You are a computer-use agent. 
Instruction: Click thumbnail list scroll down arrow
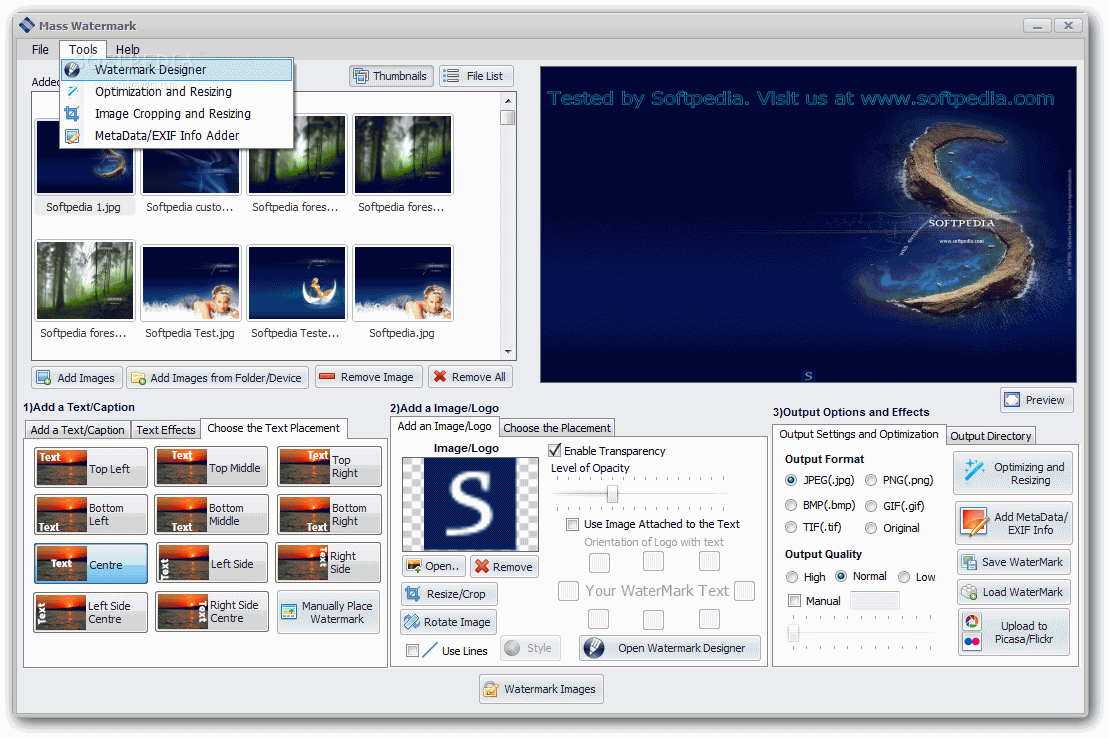(x=508, y=351)
